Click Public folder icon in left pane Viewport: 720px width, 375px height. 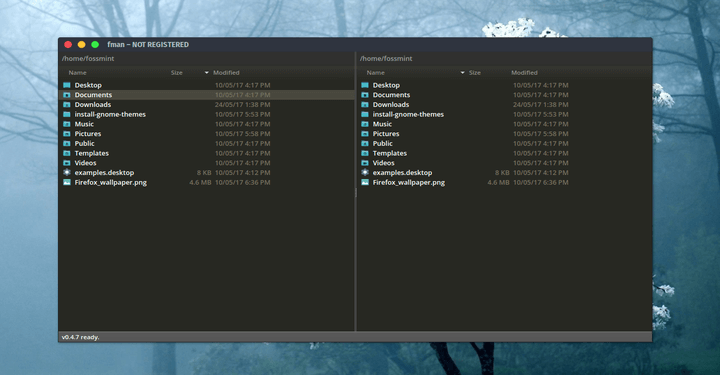tap(67, 143)
